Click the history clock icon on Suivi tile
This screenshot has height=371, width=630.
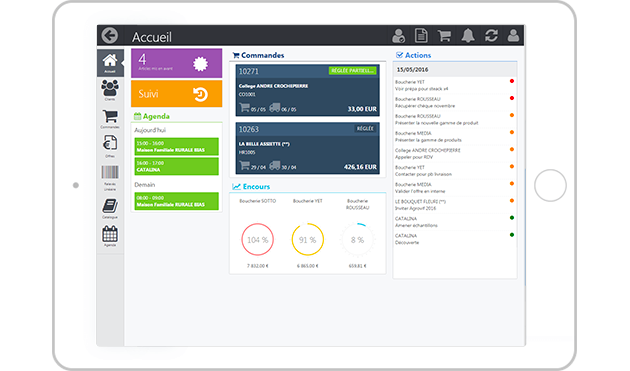200,94
